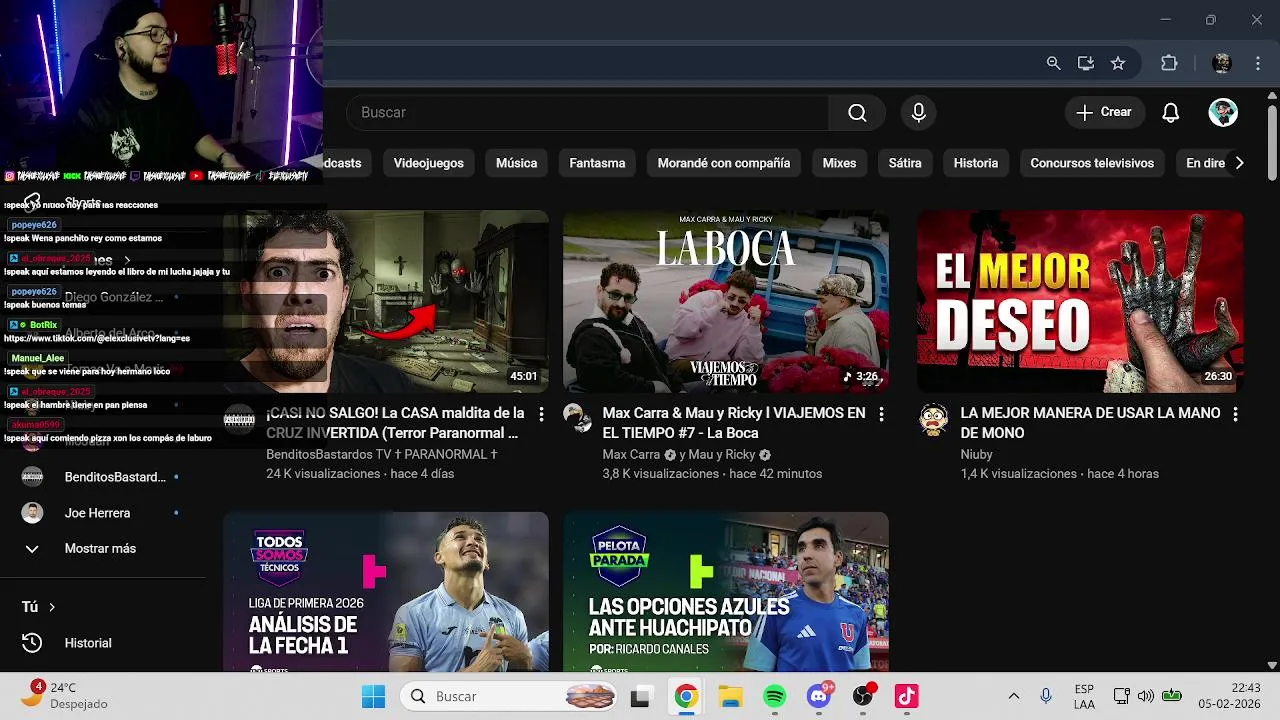1280x720 pixels.
Task: Play LAS OPCIONES AZULES ANTE HUACHIPATO thumbnail
Action: (x=726, y=592)
